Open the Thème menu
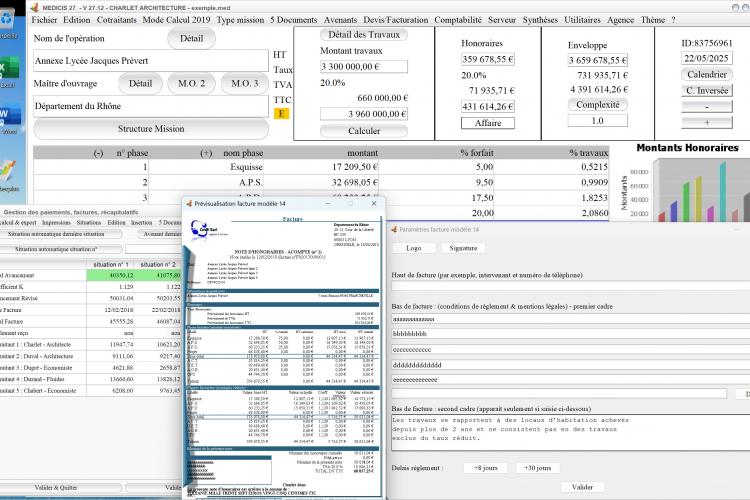Viewport: 750px width, 500px height. 653,20
